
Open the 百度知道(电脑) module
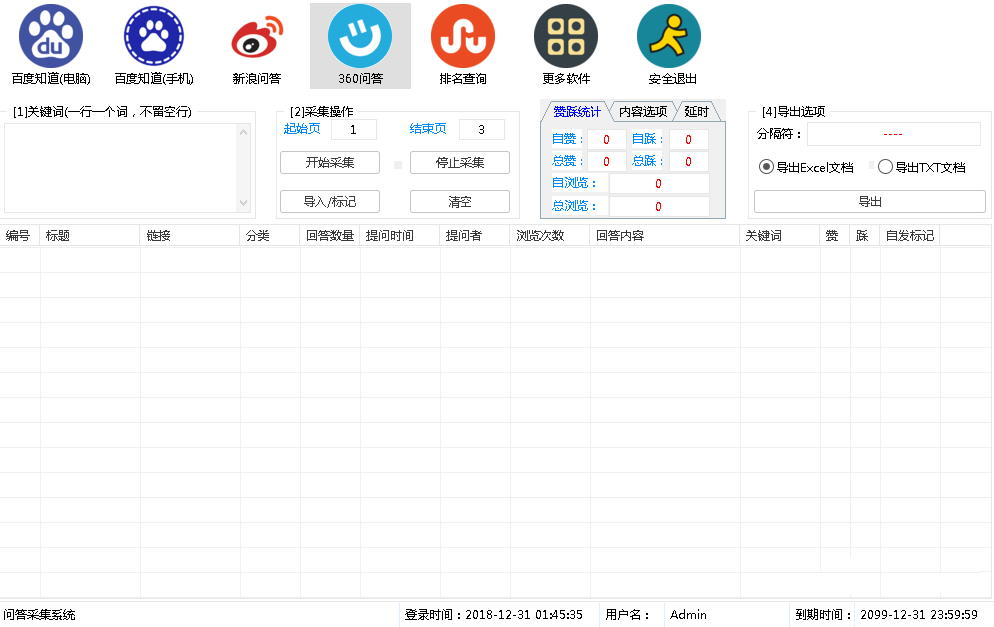tap(51, 46)
